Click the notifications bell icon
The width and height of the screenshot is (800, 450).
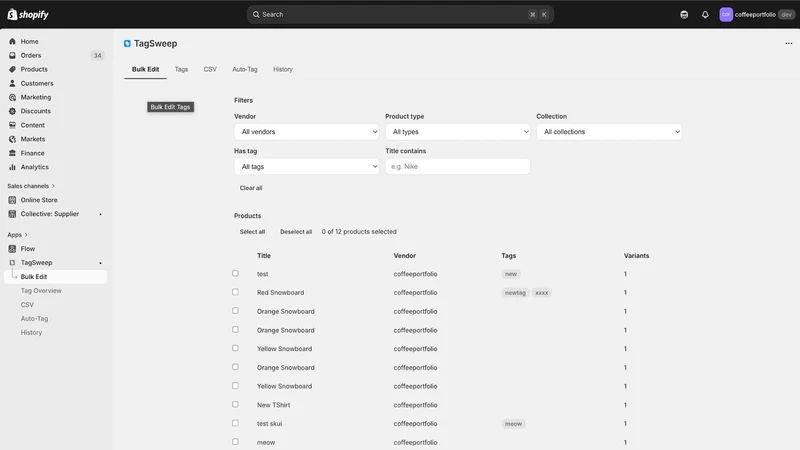coord(705,14)
